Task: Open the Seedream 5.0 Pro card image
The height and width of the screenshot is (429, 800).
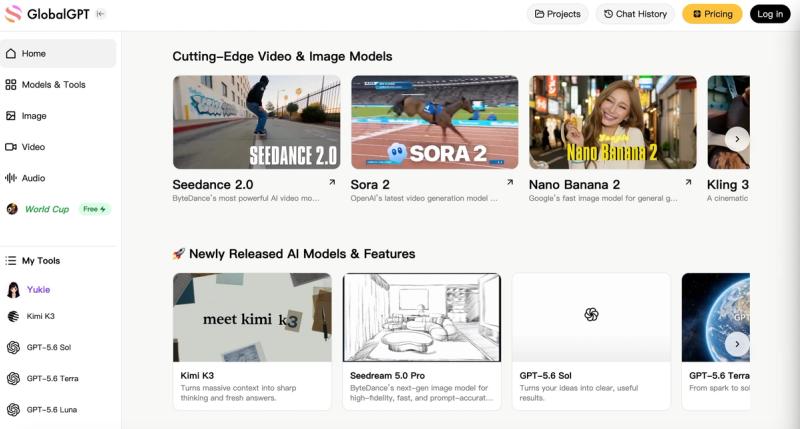Action: 422,317
